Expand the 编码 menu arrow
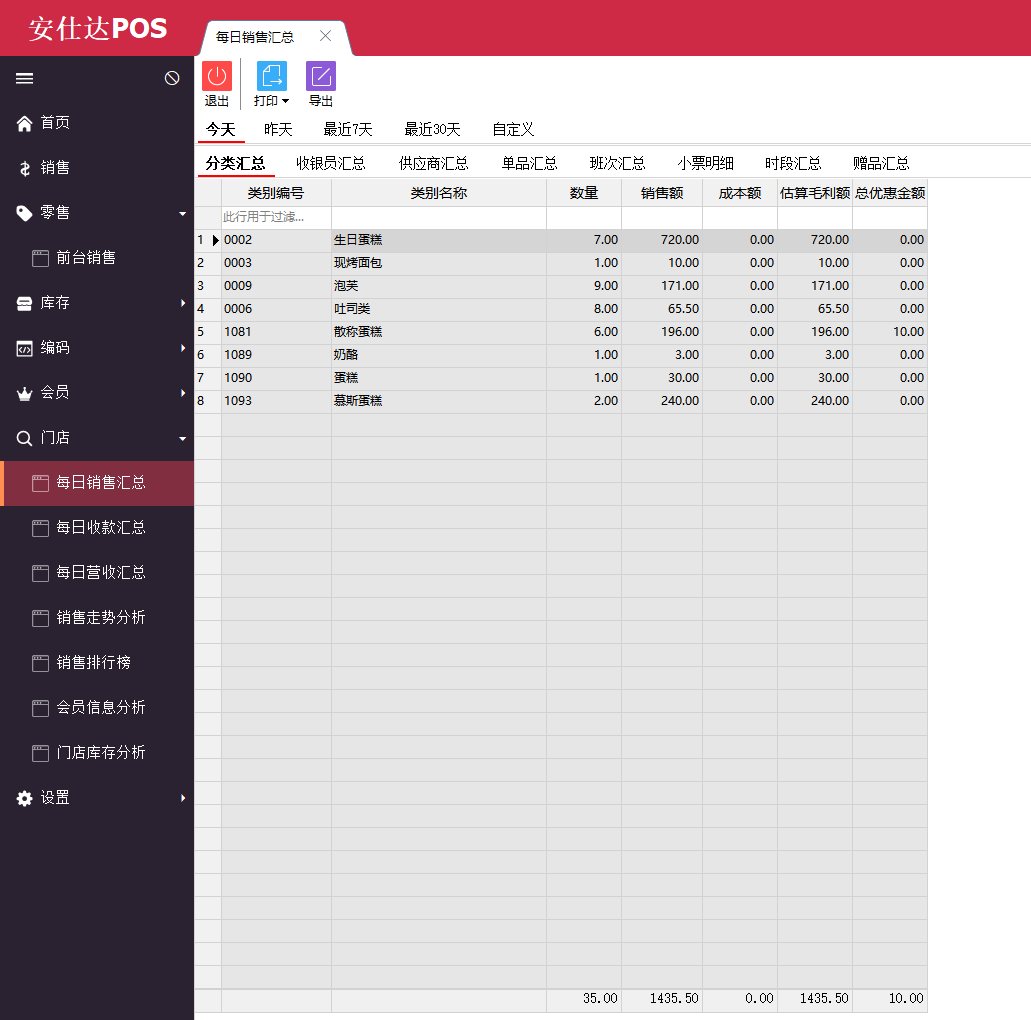 [183, 348]
